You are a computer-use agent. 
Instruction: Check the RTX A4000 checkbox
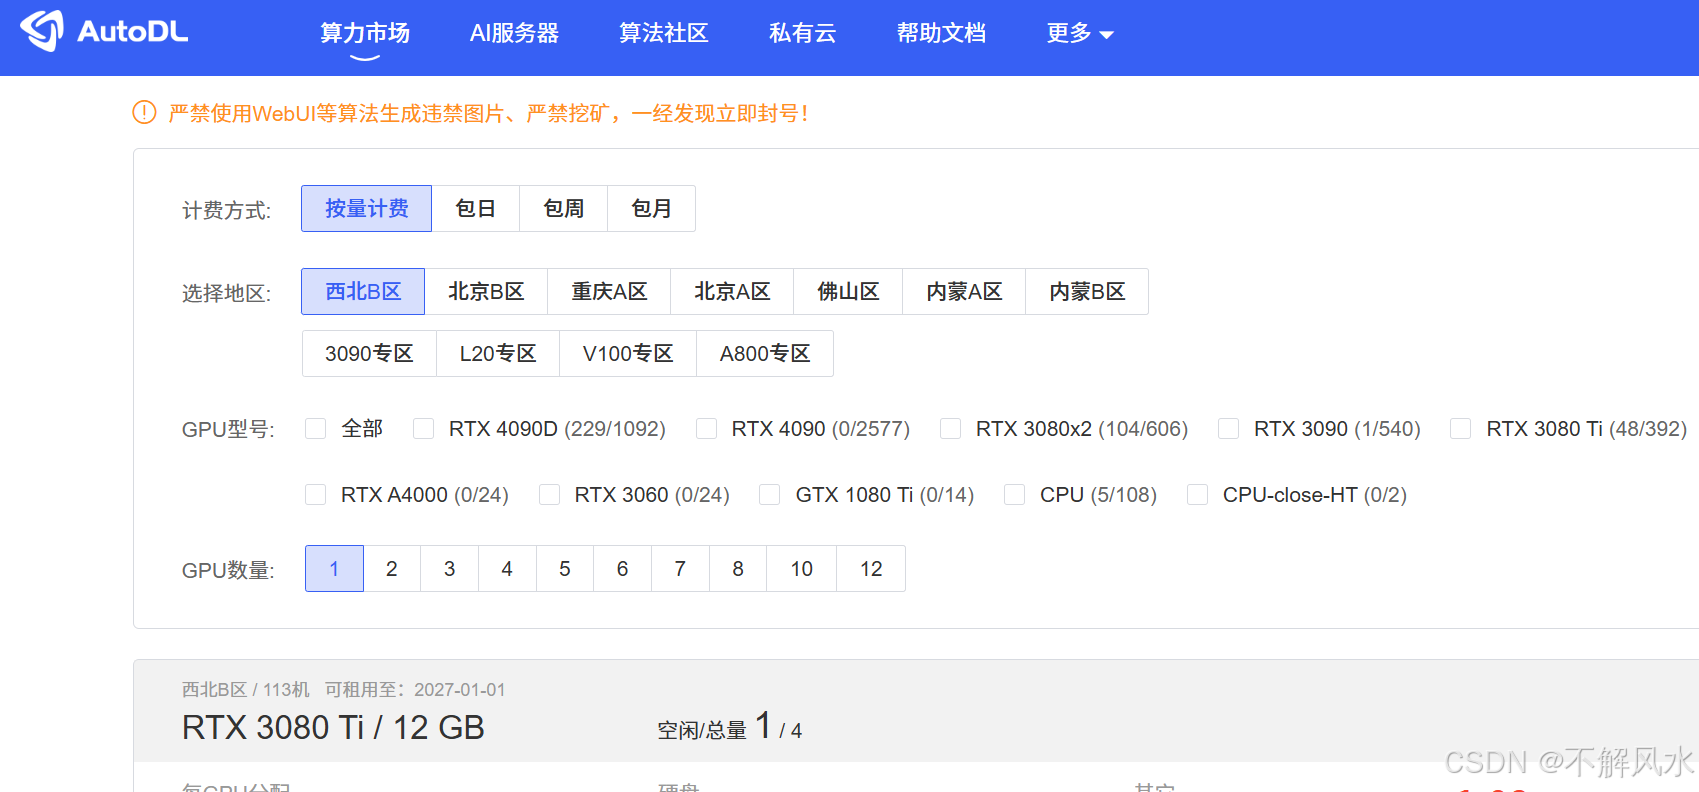pos(316,495)
